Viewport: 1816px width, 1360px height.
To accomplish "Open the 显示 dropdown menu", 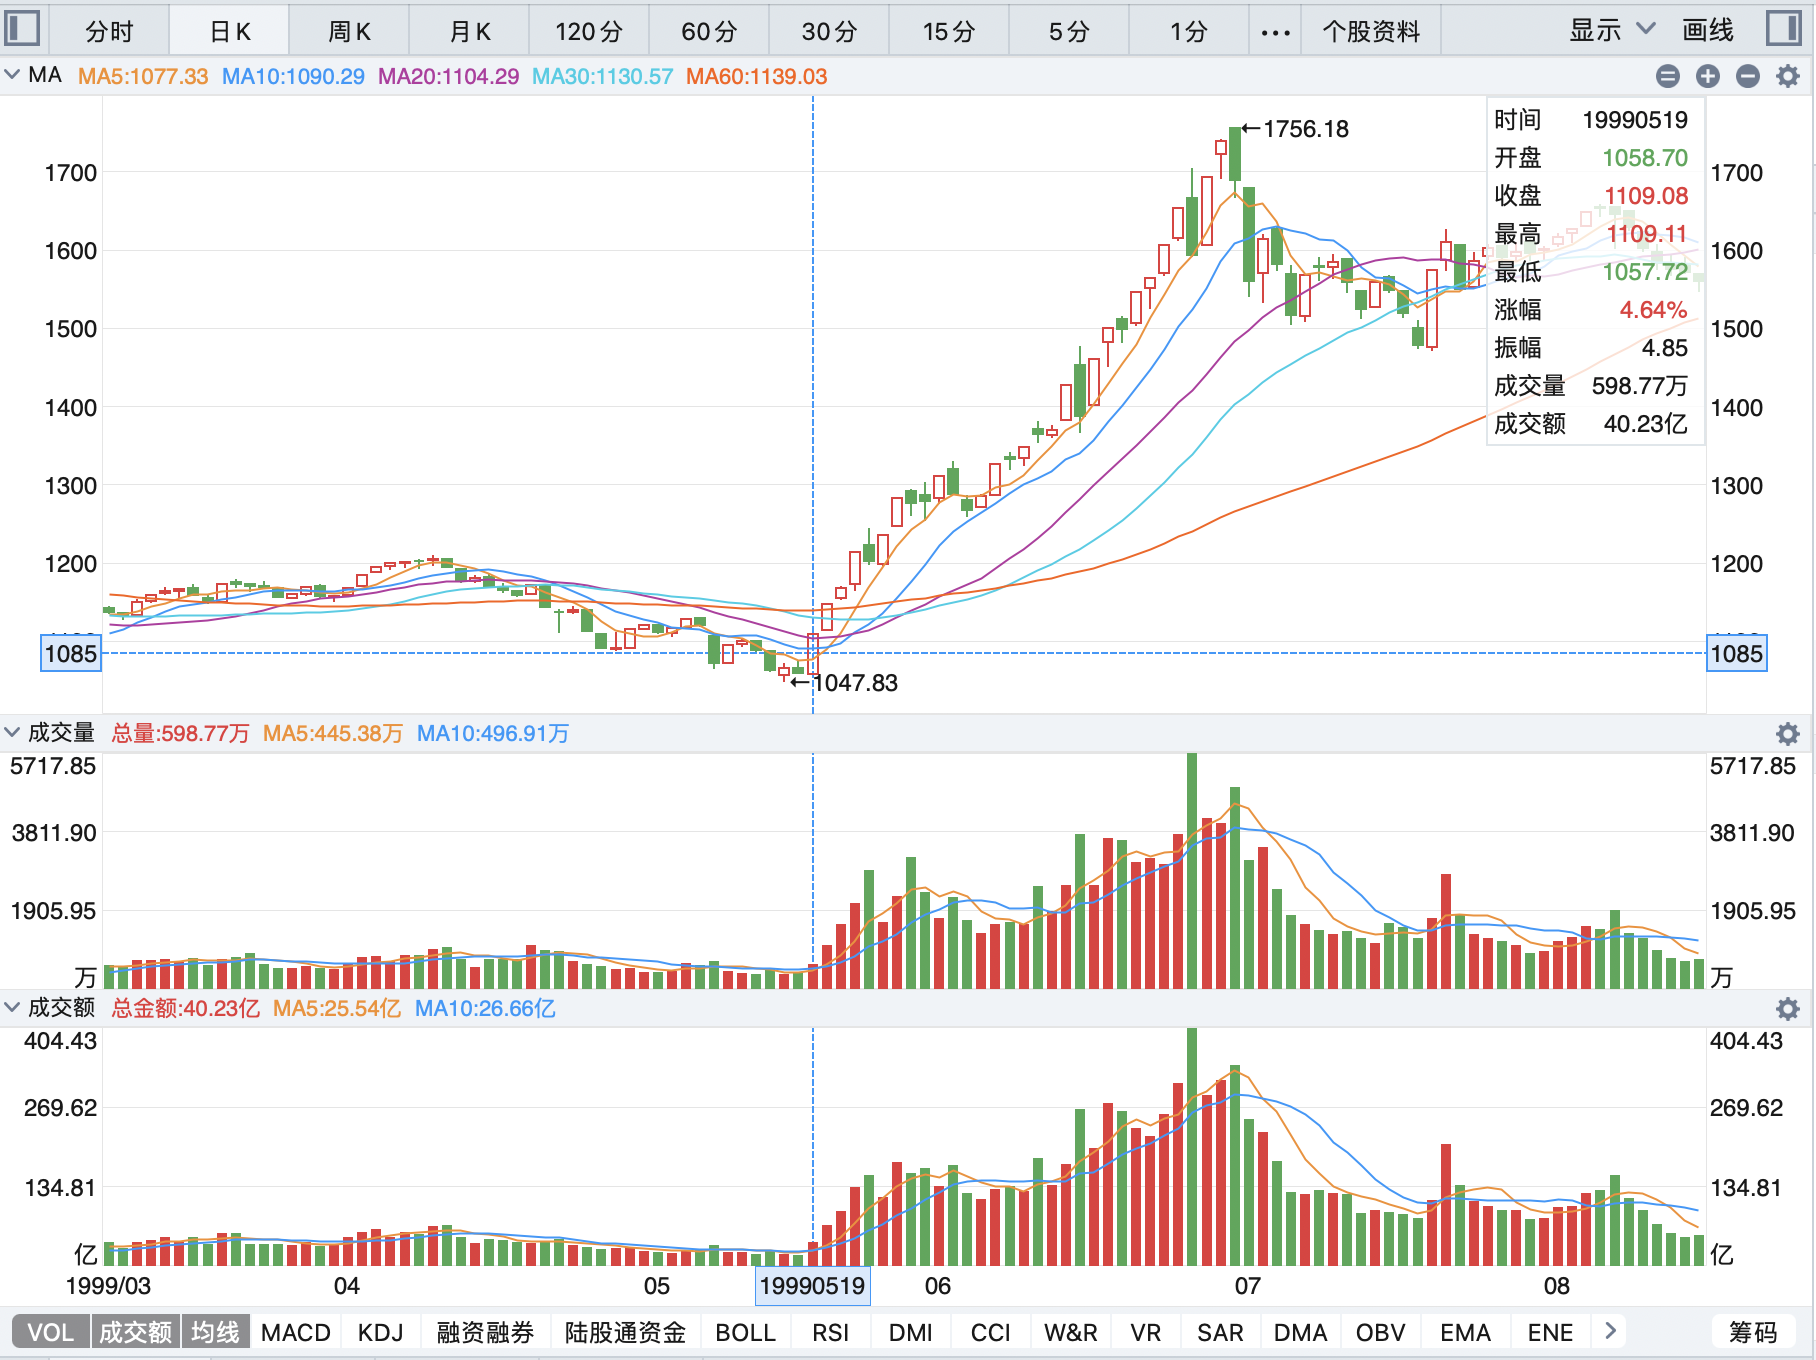I will (x=1611, y=31).
